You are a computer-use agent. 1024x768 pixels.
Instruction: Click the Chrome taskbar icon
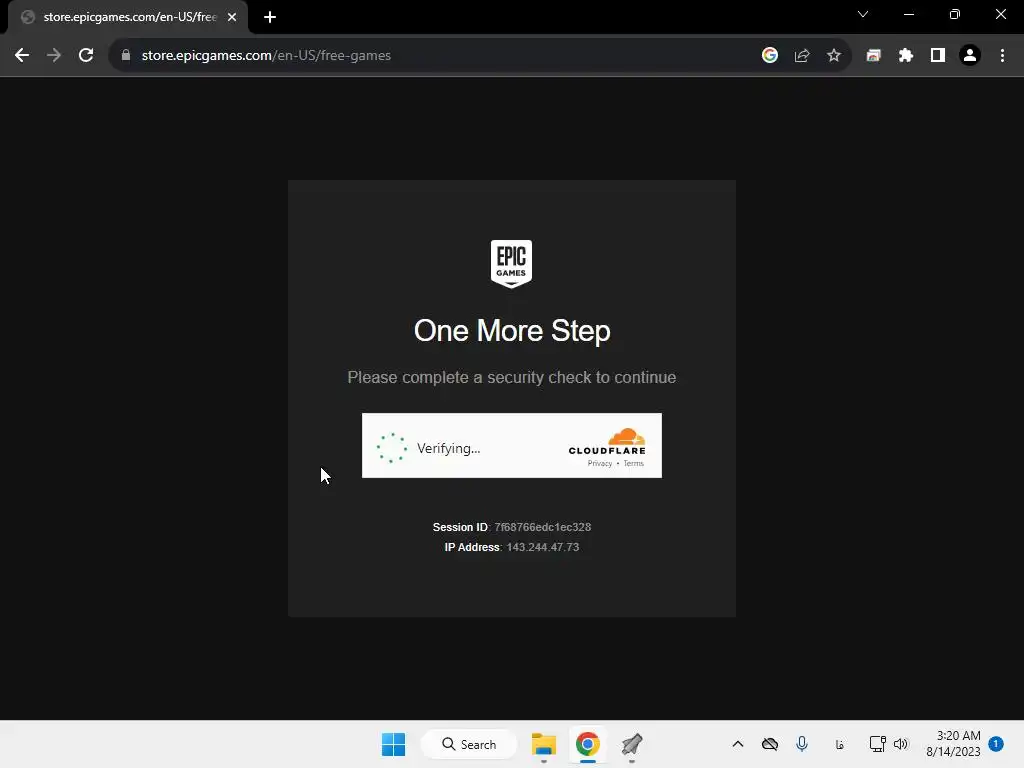click(x=588, y=744)
